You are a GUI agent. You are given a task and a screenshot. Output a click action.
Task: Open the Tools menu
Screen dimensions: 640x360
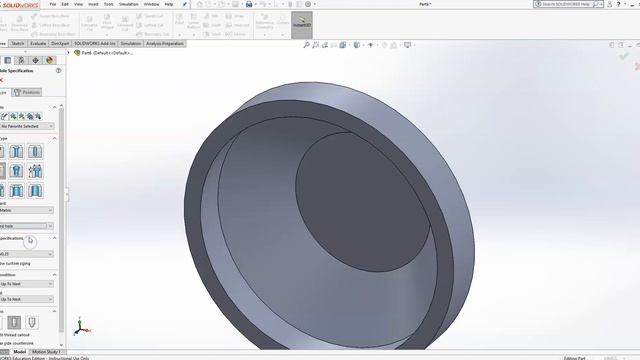[109, 4]
